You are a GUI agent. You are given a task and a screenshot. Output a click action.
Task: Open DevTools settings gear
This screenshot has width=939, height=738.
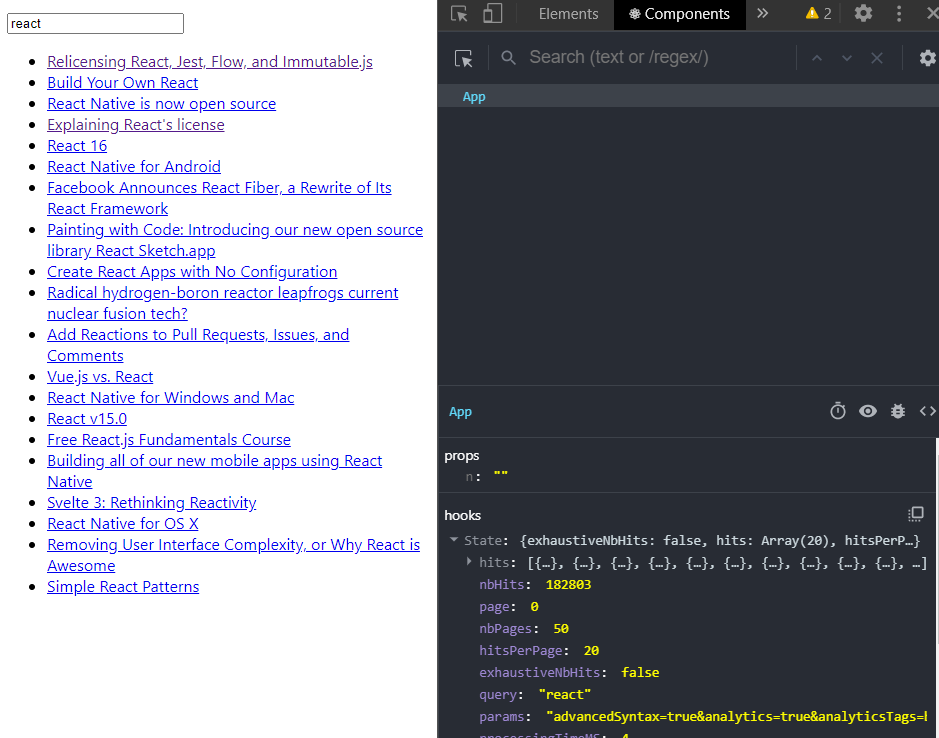(863, 13)
